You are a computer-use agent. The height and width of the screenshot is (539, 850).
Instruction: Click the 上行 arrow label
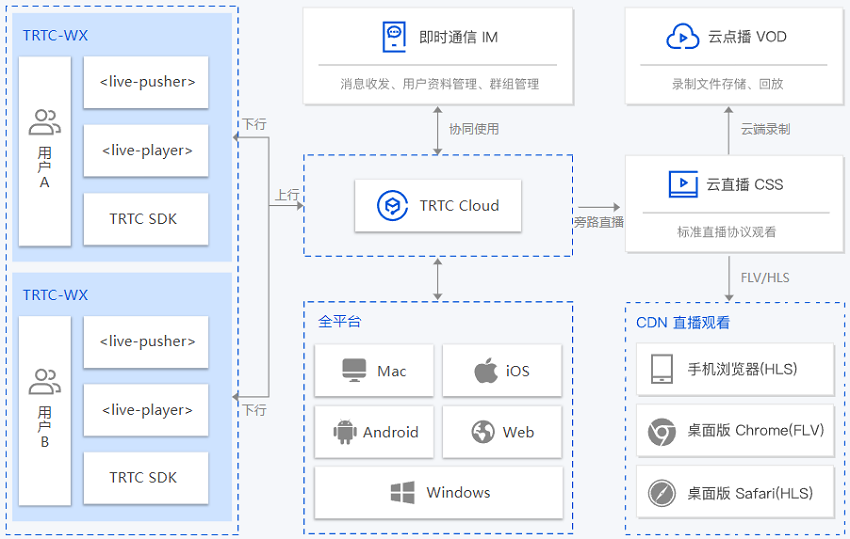(x=287, y=195)
